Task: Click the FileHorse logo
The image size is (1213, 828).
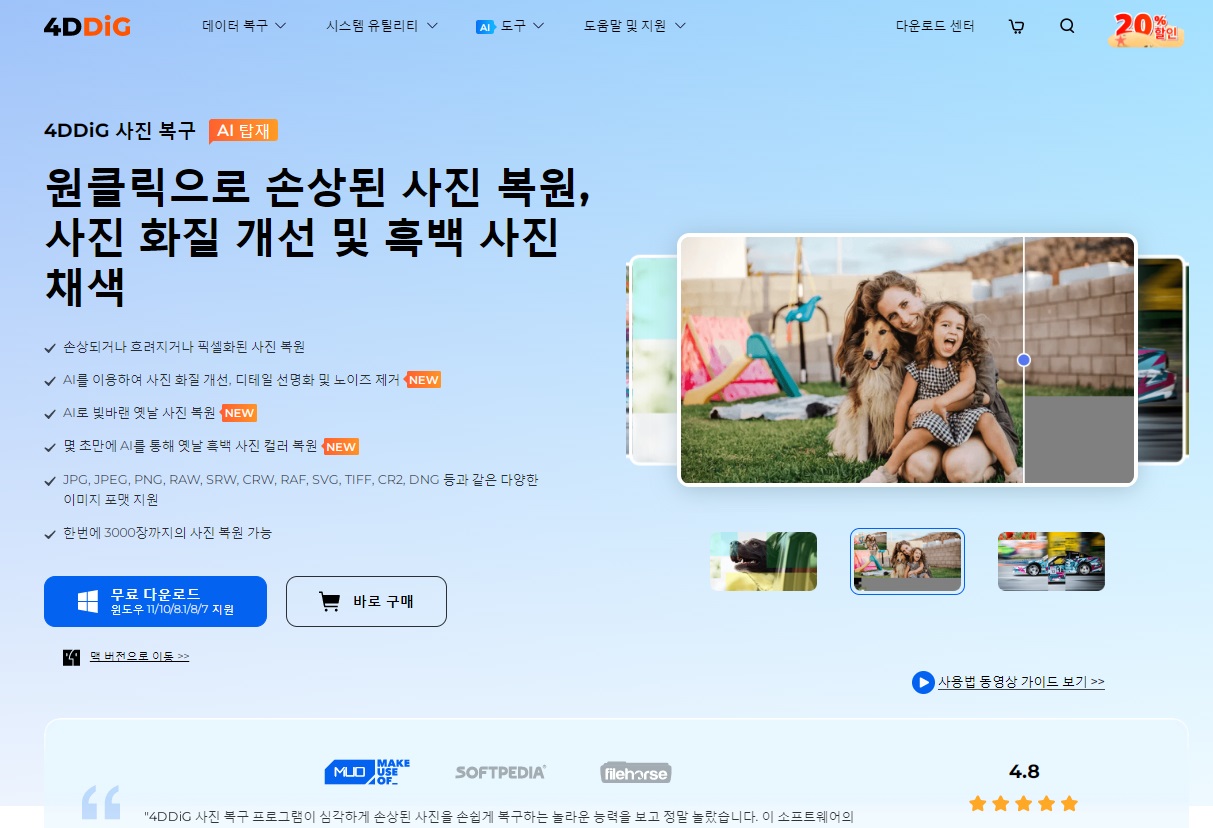Action: pos(636,772)
